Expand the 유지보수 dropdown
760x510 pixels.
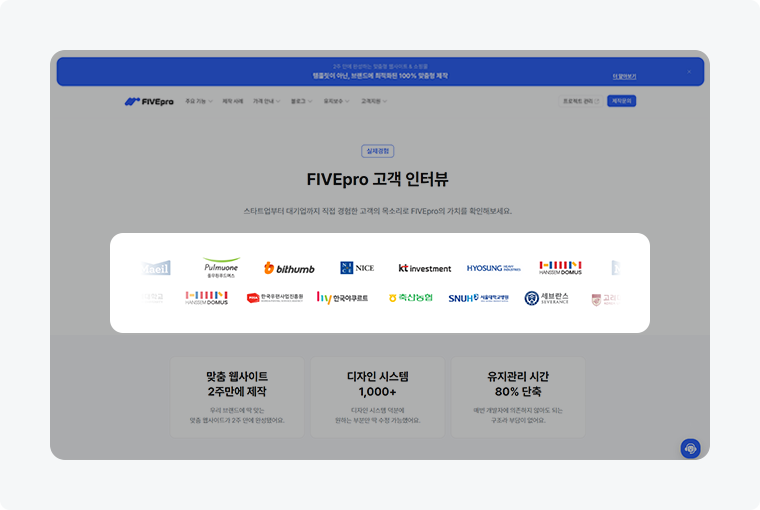(x=336, y=101)
